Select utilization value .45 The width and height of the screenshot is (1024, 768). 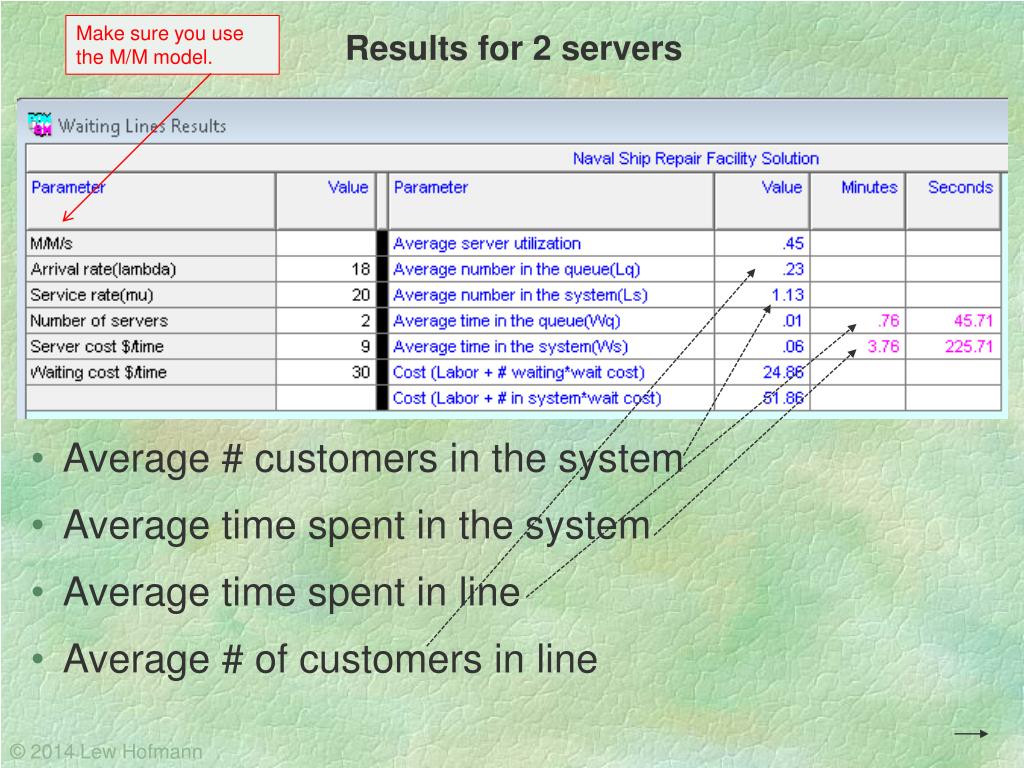coord(793,244)
